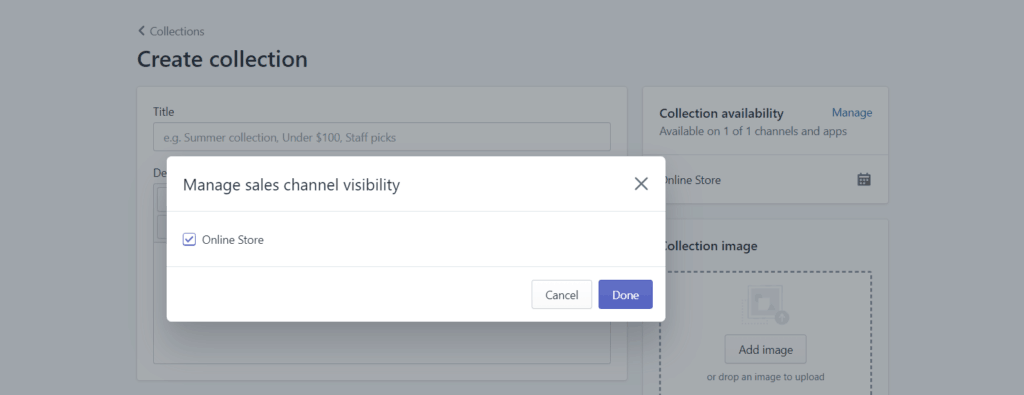This screenshot has width=1024, height=395.
Task: Click the calendar icon beside Online Store
Action: point(864,180)
